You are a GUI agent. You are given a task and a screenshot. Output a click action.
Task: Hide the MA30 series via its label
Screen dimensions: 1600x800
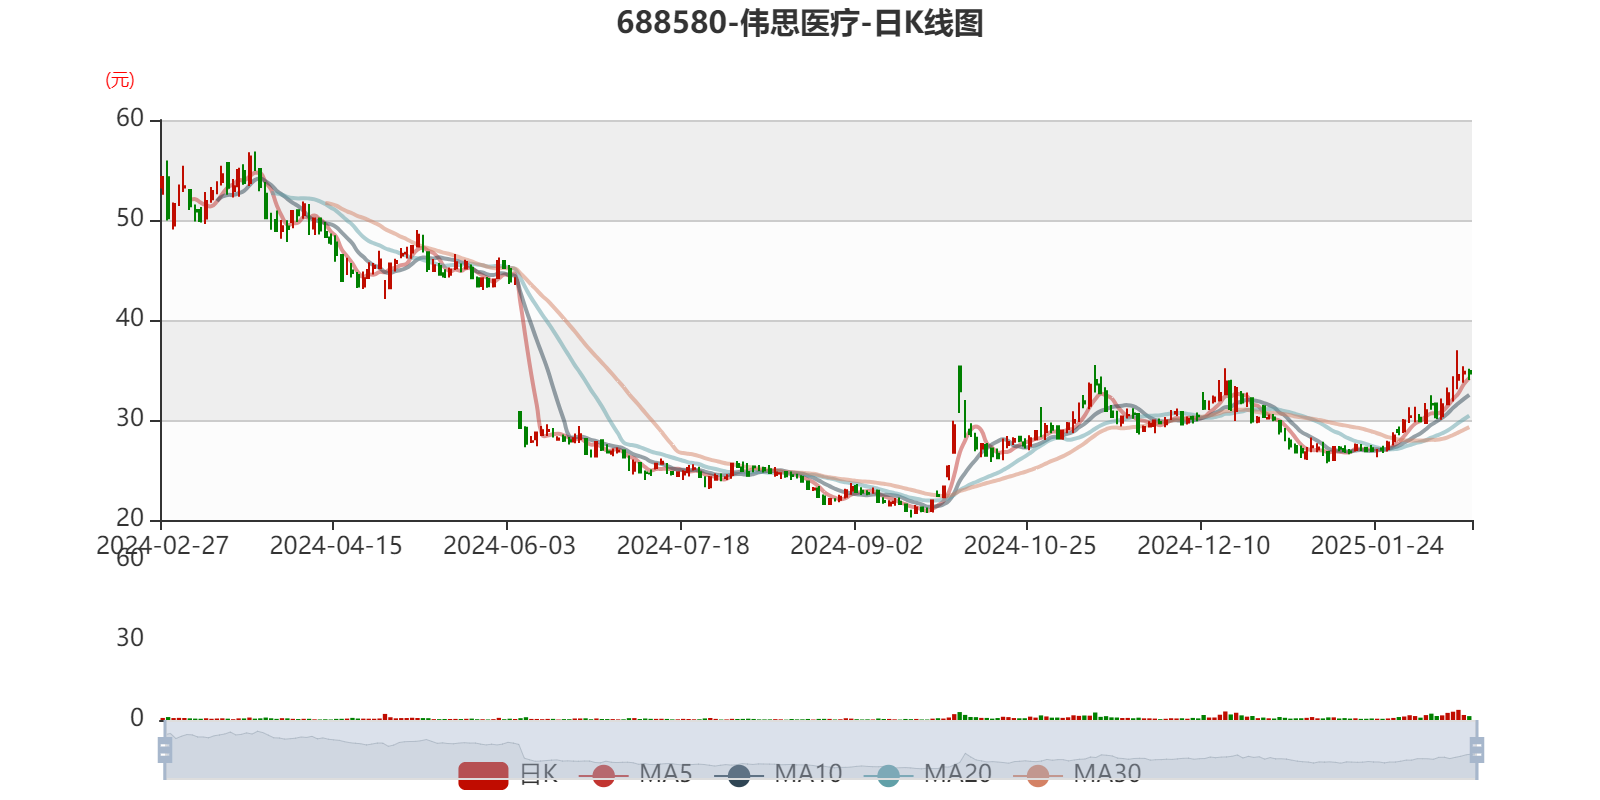tap(1107, 774)
